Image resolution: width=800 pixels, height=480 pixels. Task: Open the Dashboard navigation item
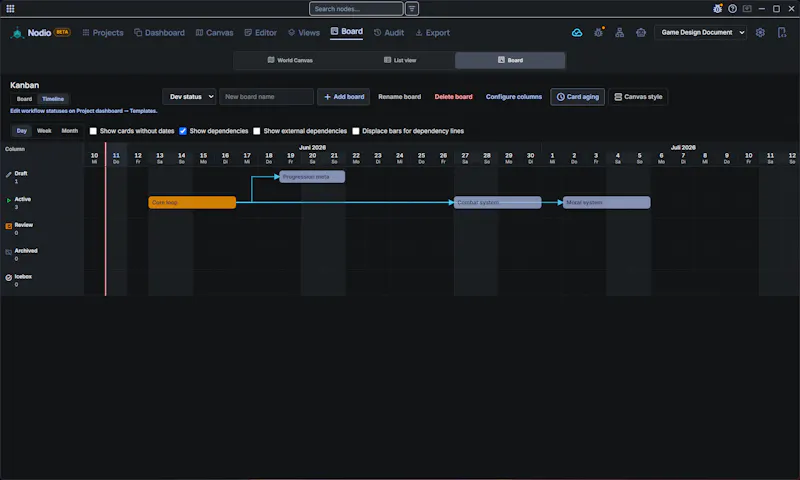point(159,33)
